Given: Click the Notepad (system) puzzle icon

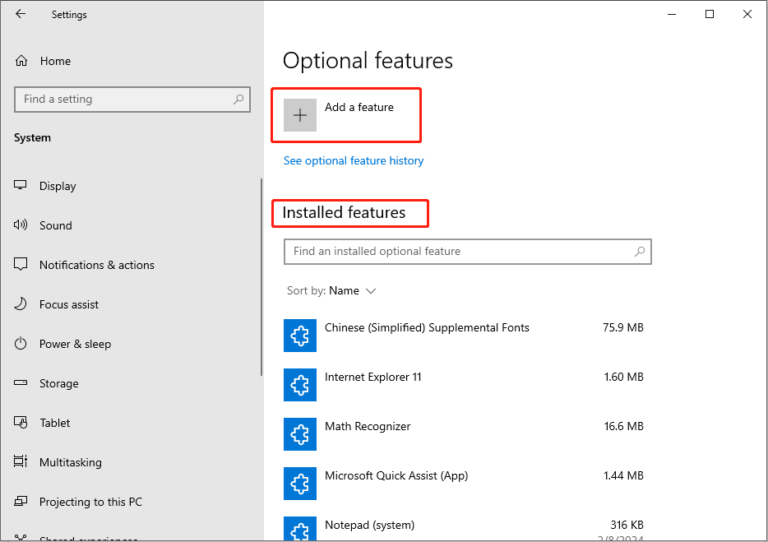Looking at the screenshot, I should pyautogui.click(x=300, y=529).
